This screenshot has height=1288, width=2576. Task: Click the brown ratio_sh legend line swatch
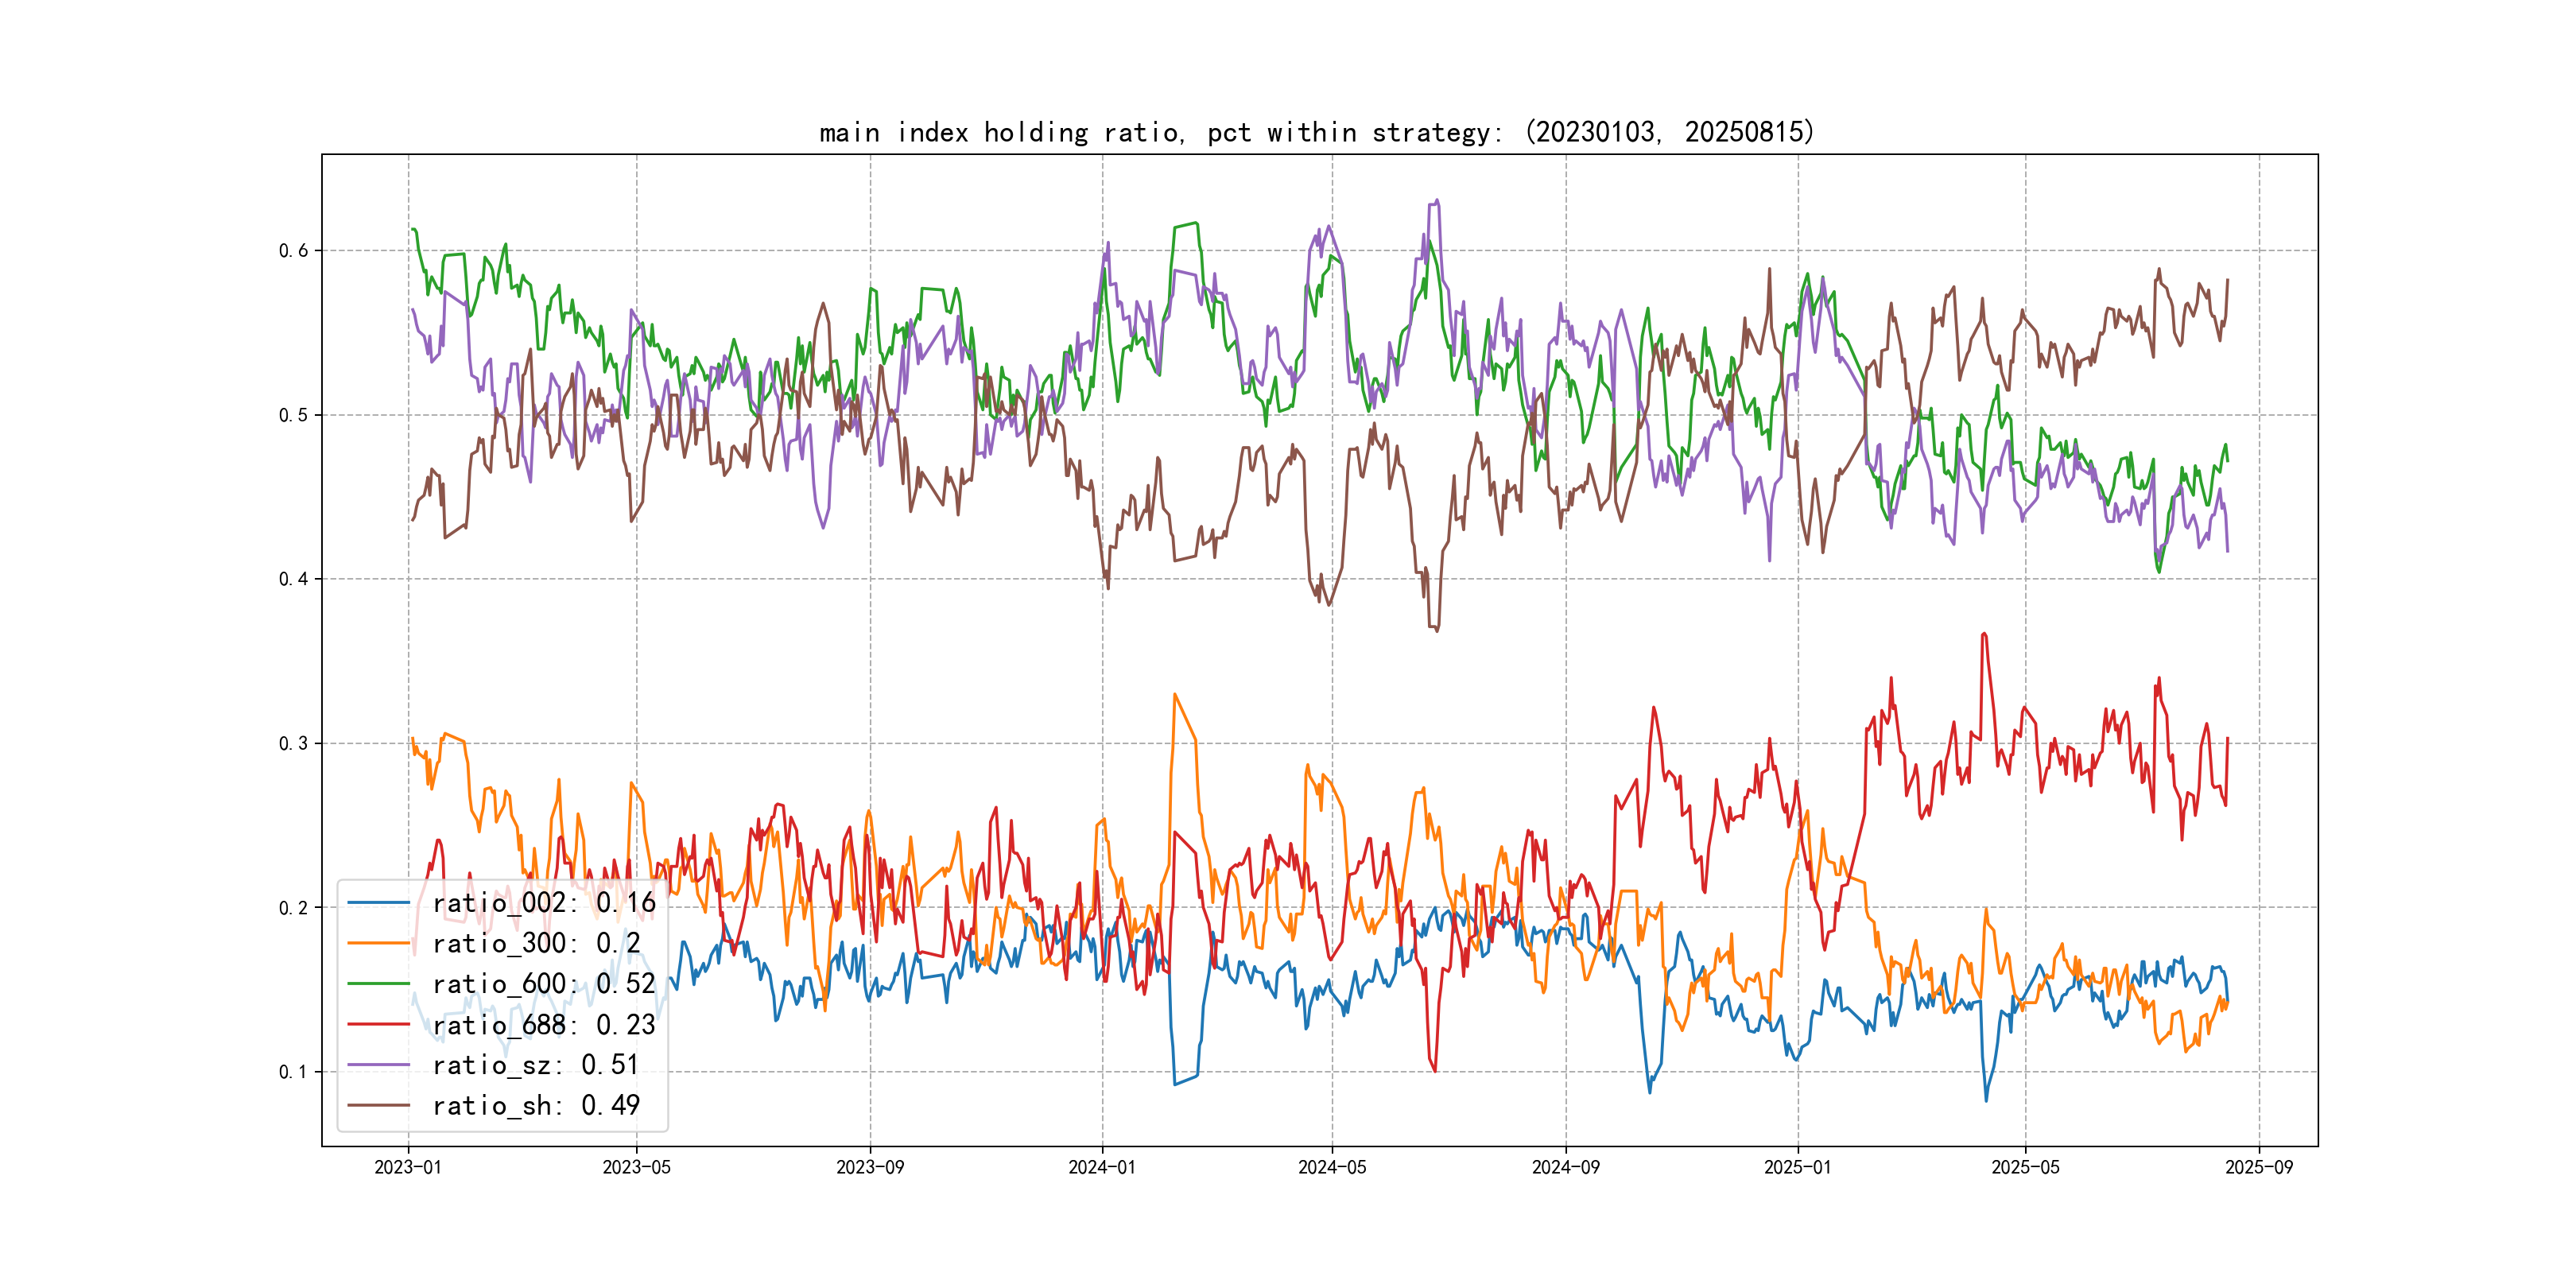[379, 1105]
